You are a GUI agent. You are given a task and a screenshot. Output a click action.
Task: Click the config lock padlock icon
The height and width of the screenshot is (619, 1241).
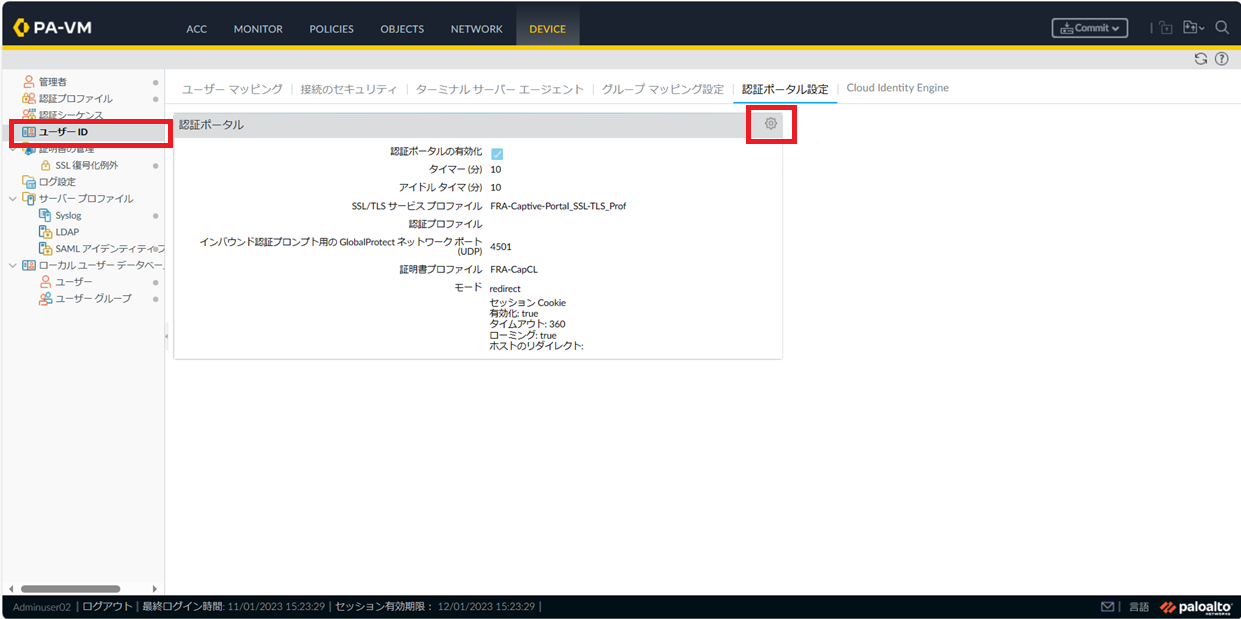click(x=1166, y=28)
